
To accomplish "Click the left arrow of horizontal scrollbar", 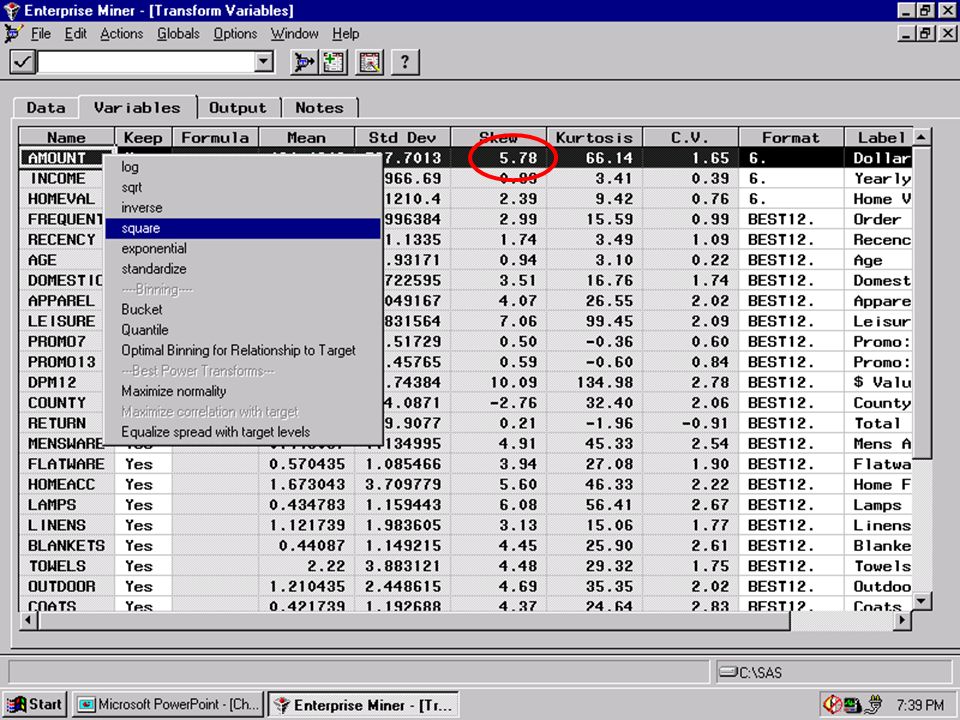I will point(28,620).
